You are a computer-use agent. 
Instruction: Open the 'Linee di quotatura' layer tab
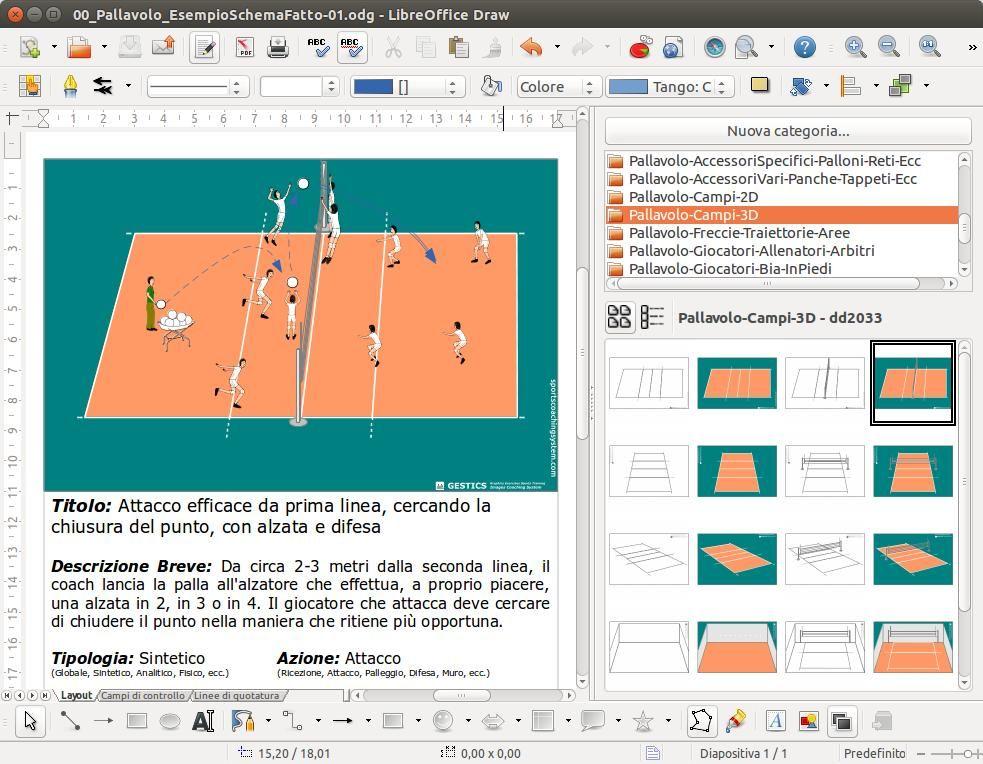pyautogui.click(x=236, y=695)
